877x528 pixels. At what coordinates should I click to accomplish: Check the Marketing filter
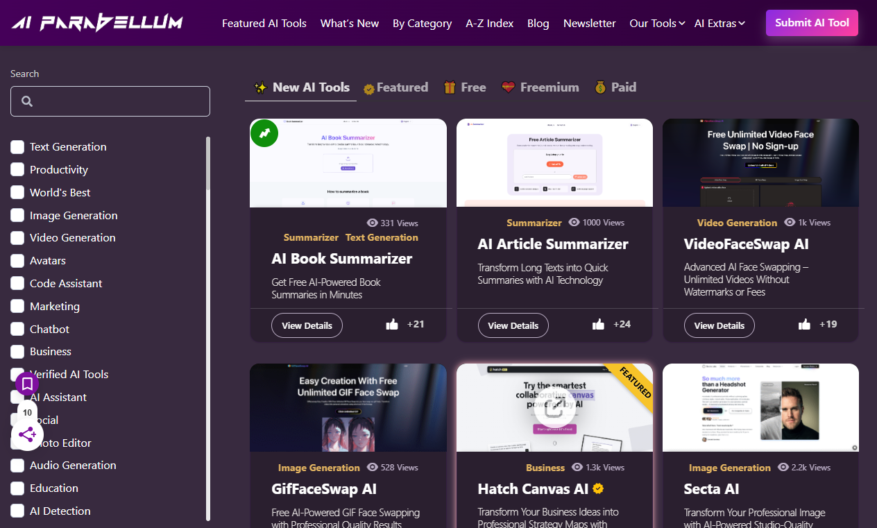point(17,306)
